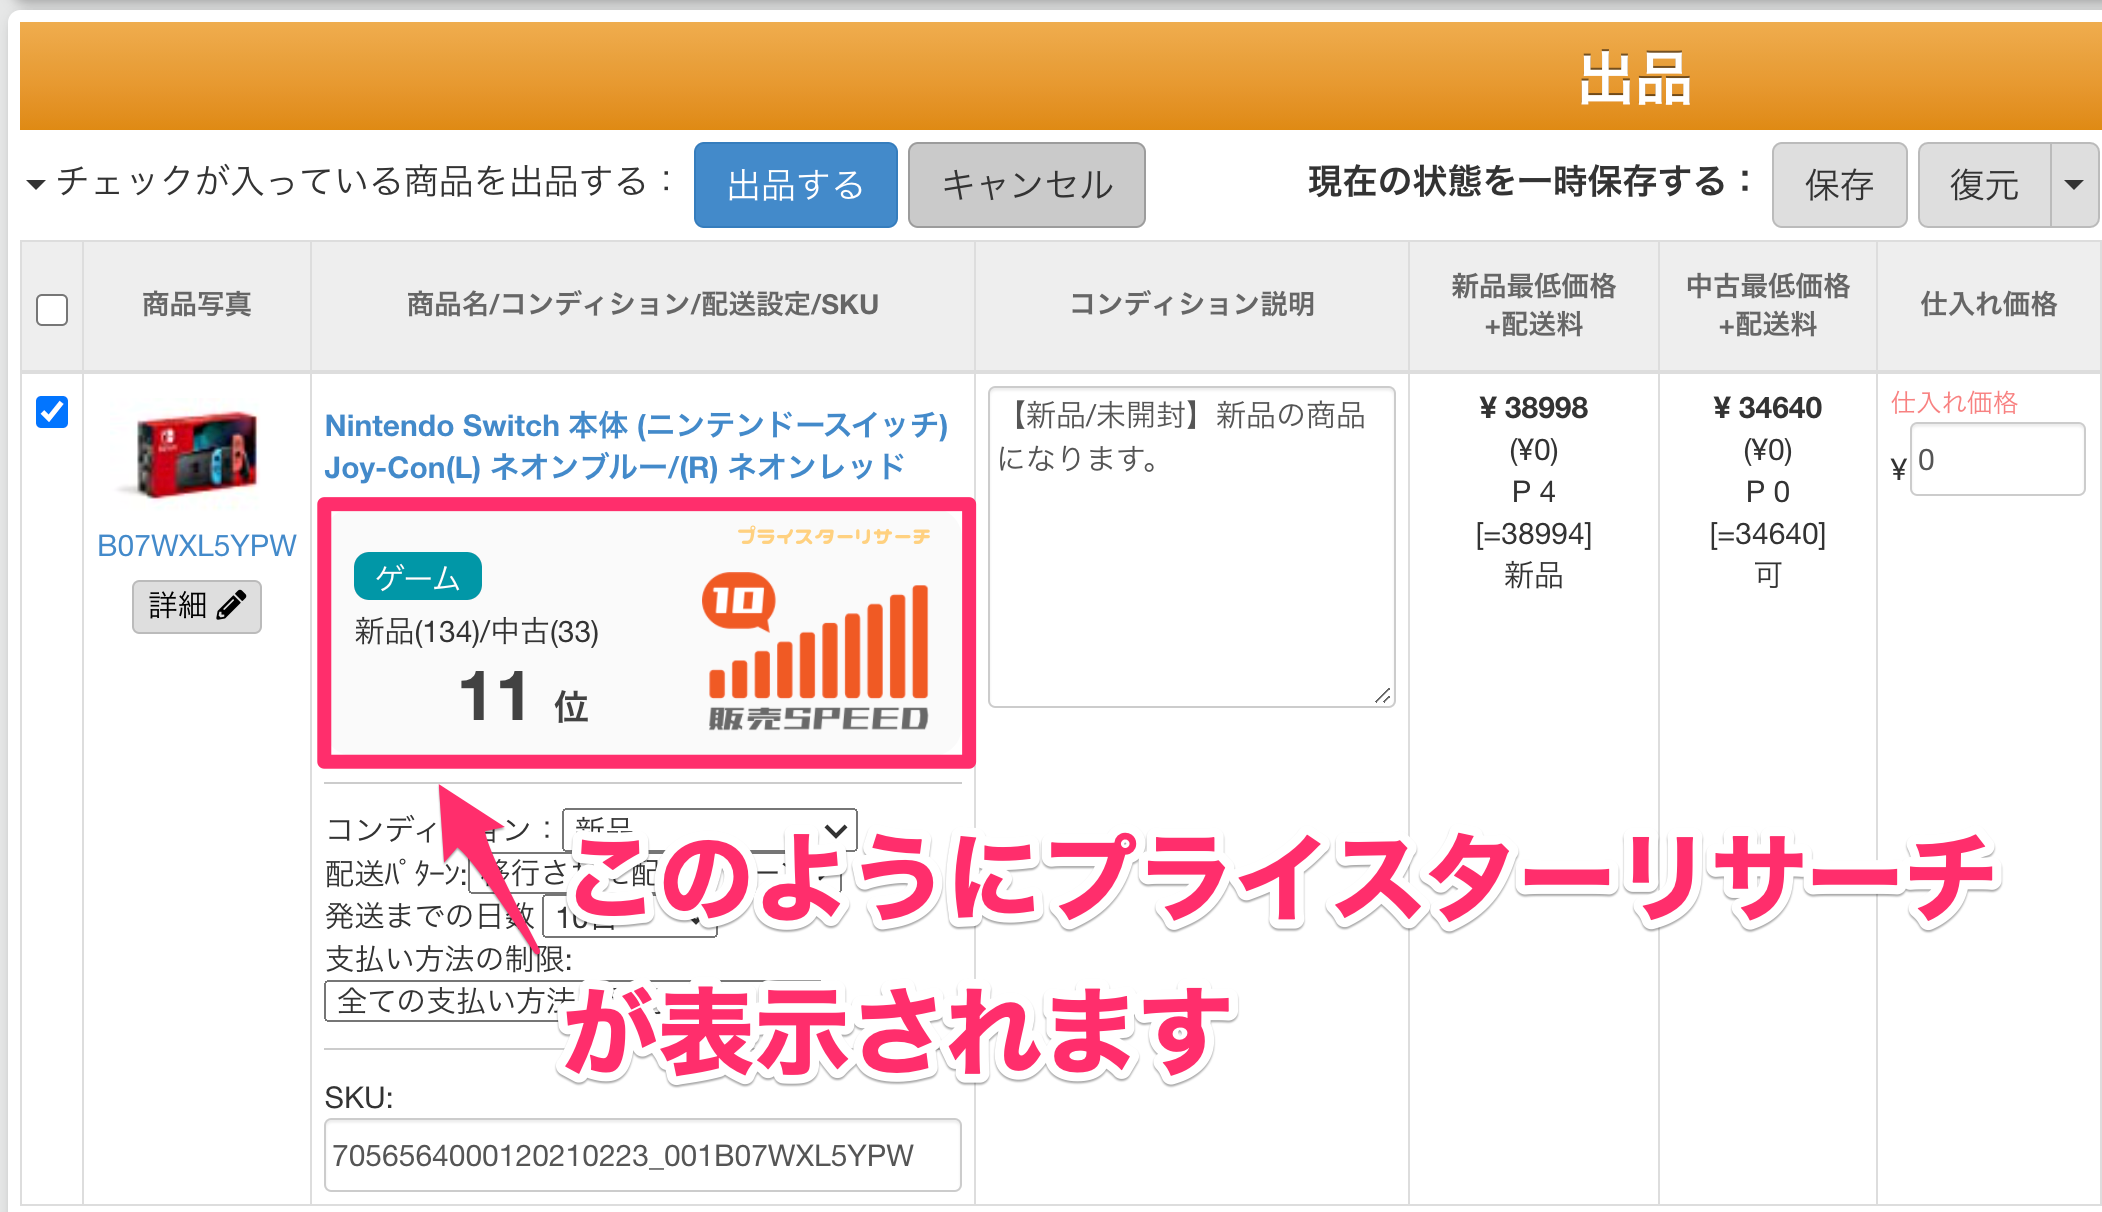The height and width of the screenshot is (1212, 2102).
Task: Click the ¥ 34640 used lowest price
Action: [1767, 408]
